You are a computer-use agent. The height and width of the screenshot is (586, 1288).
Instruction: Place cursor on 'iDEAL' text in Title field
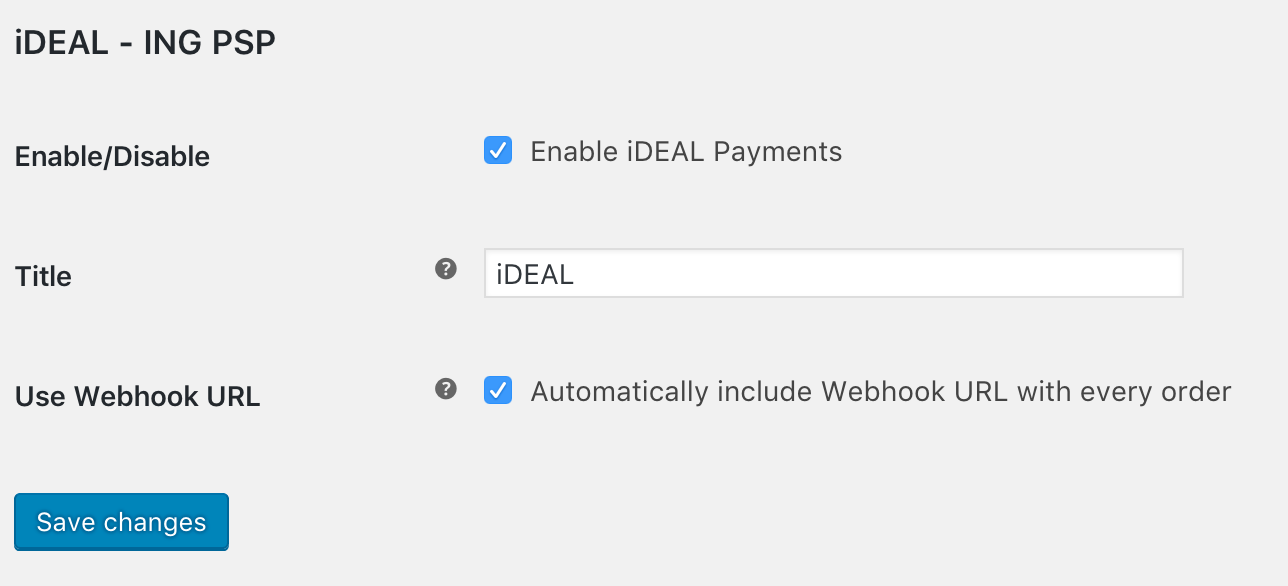tap(535, 275)
